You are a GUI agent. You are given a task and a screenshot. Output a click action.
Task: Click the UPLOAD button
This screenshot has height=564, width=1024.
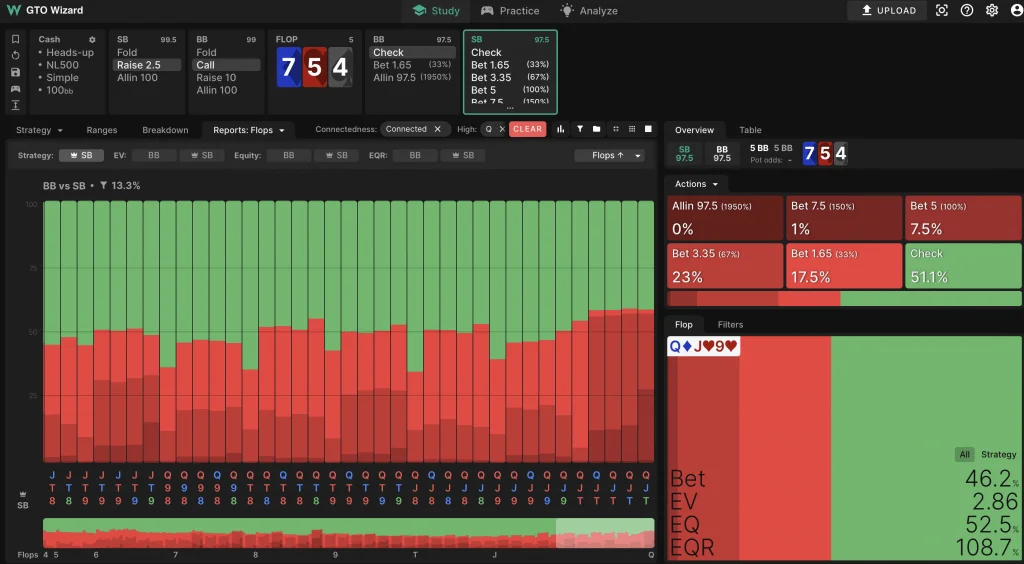pos(887,11)
